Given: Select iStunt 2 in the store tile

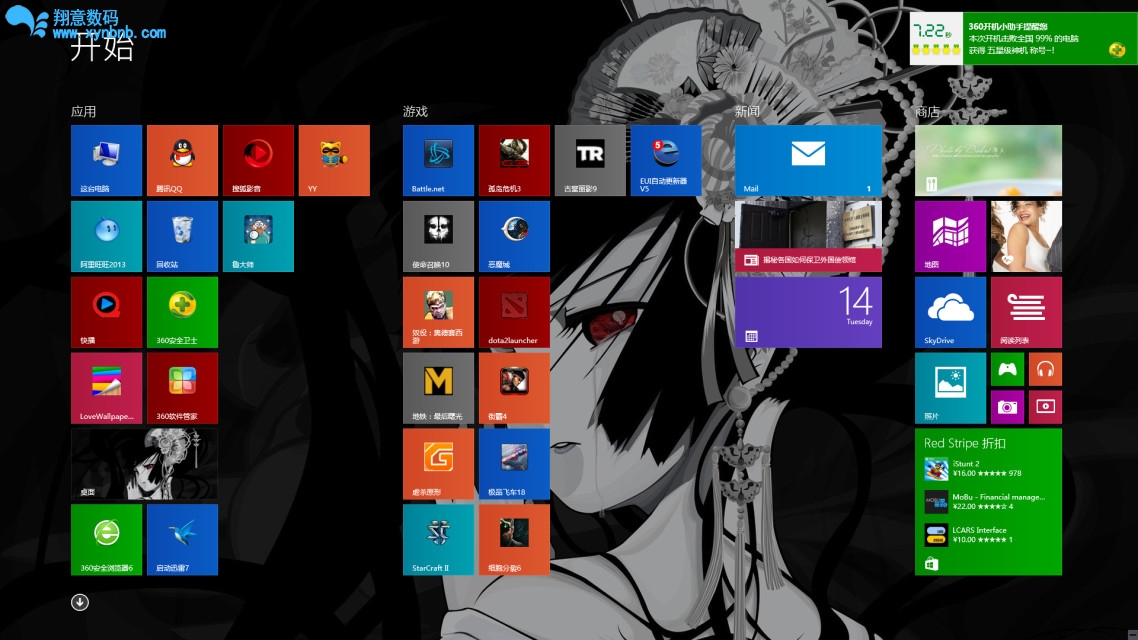Looking at the screenshot, I should tap(985, 469).
